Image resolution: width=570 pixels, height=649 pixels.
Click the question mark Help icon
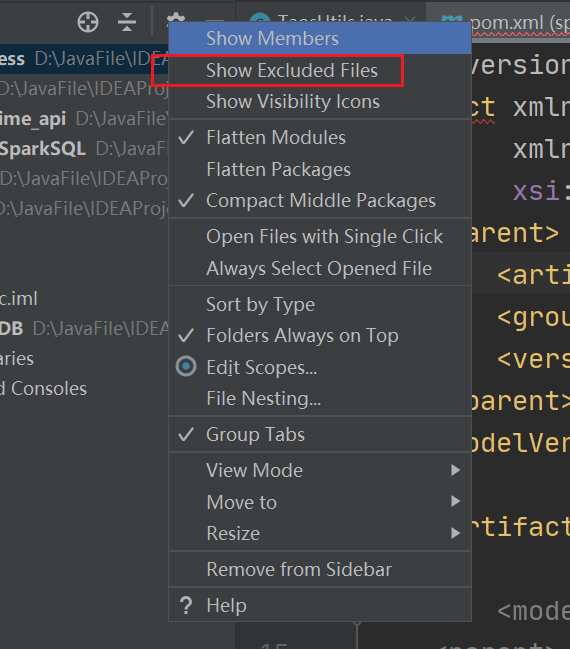[x=186, y=605]
